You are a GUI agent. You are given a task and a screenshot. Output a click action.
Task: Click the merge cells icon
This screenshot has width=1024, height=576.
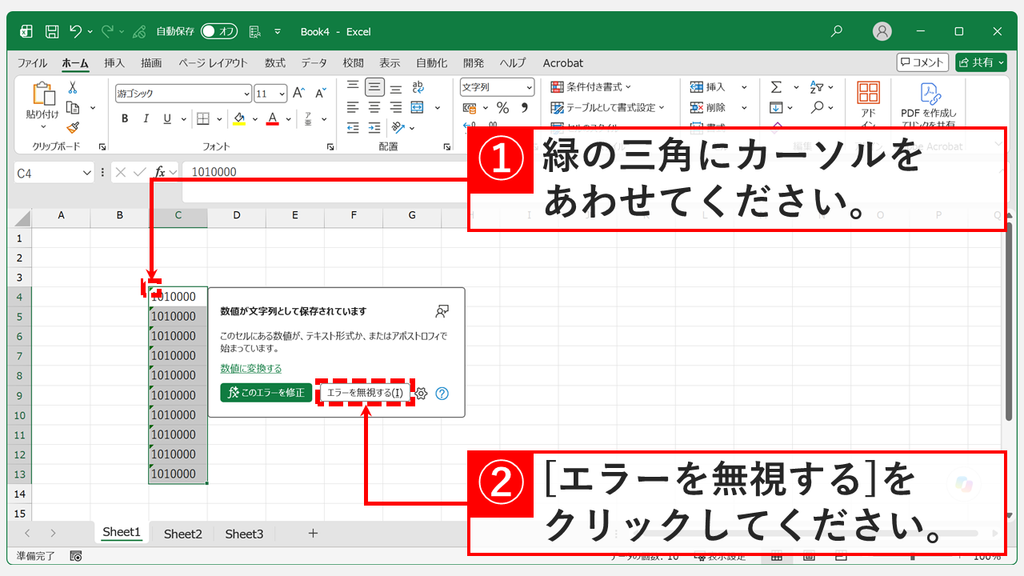417,107
